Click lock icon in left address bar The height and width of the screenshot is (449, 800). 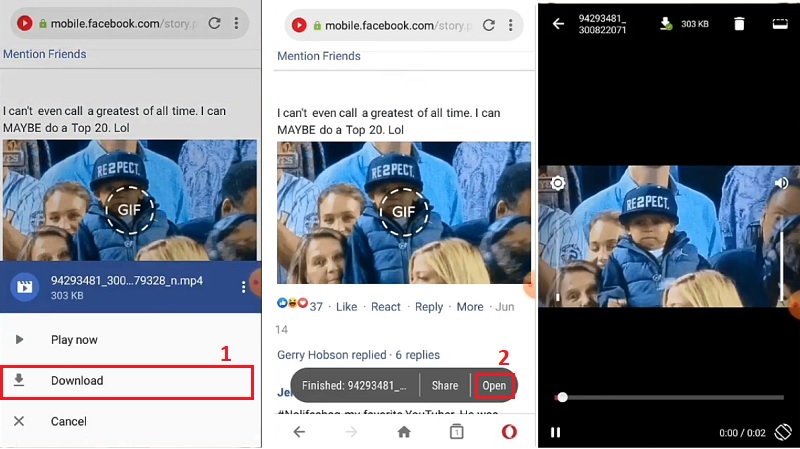[43, 23]
